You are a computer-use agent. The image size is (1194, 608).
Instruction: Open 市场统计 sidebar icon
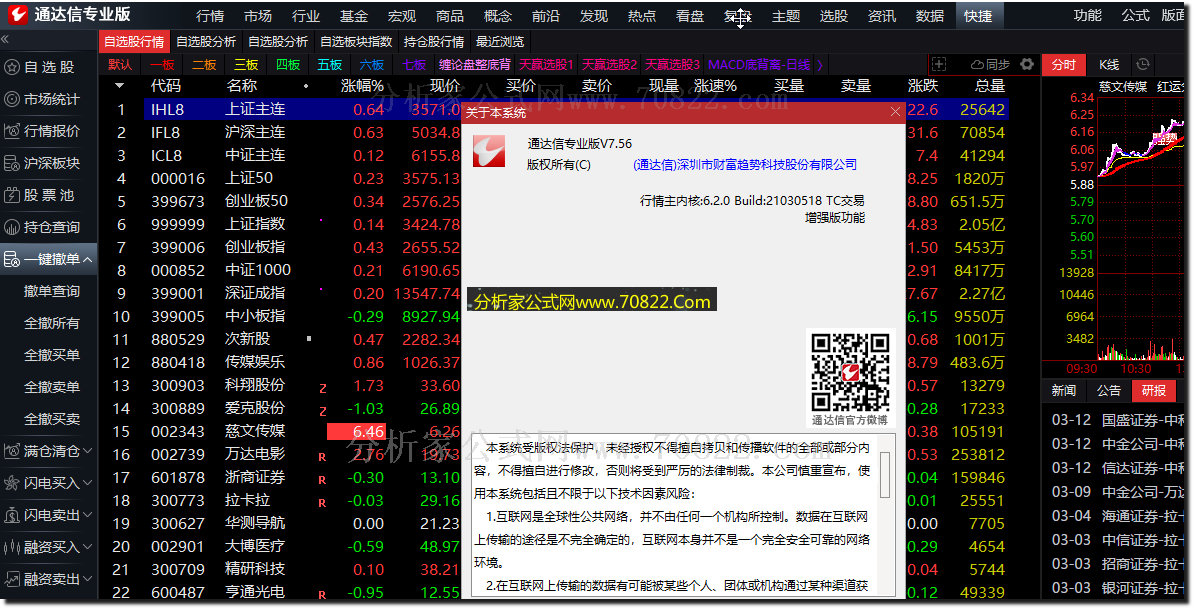click(11, 99)
